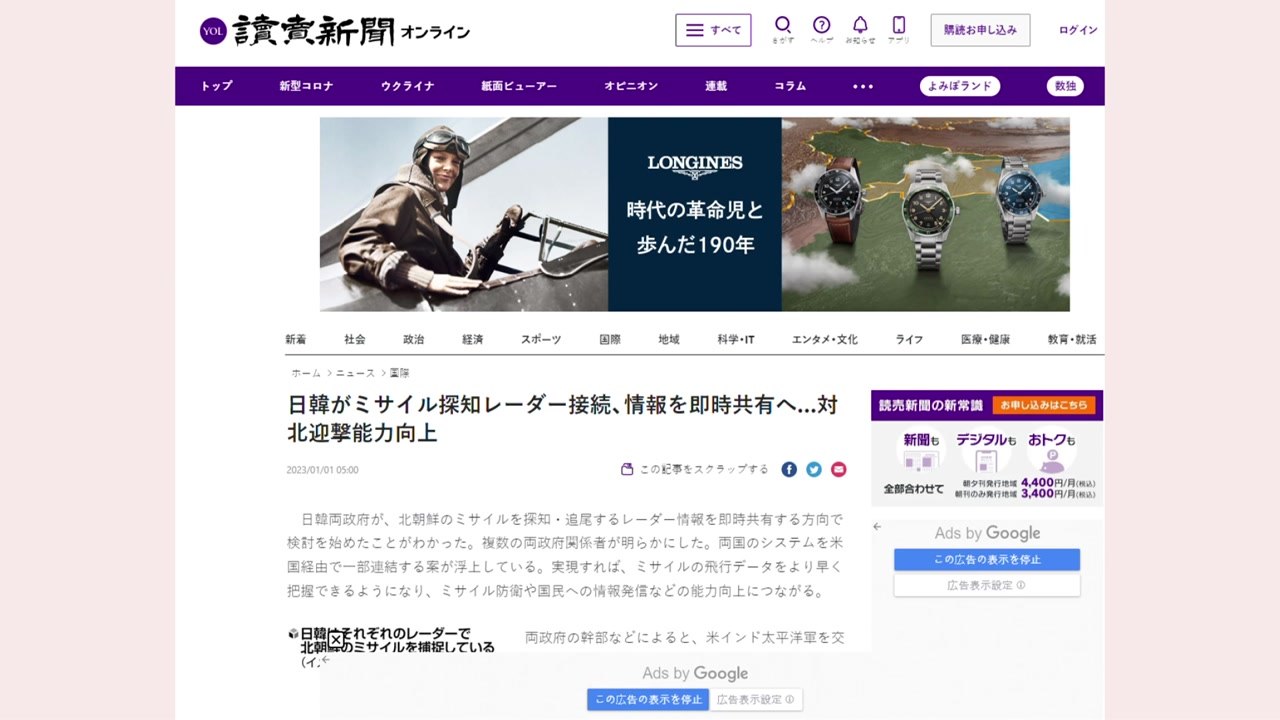Open コラム navigation item
Screen dimensions: 1280x720
790,86
